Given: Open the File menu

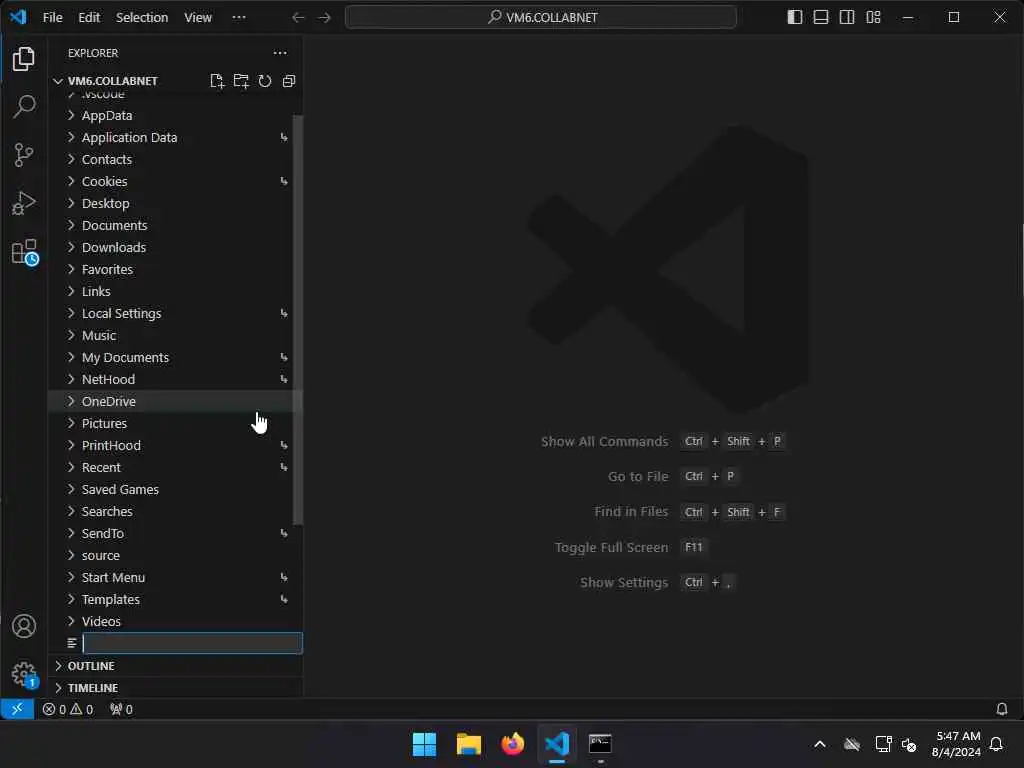Looking at the screenshot, I should [x=52, y=18].
